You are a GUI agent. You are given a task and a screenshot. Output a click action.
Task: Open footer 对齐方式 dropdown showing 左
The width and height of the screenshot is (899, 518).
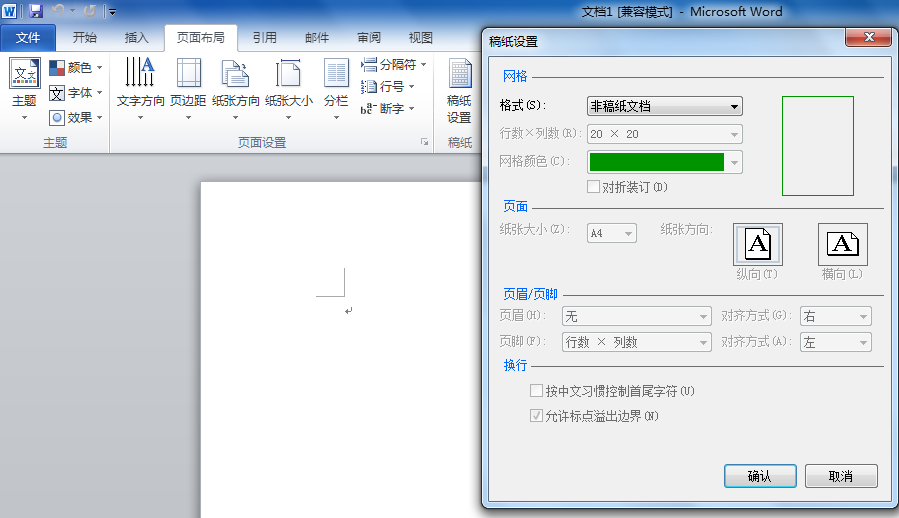coord(836,342)
